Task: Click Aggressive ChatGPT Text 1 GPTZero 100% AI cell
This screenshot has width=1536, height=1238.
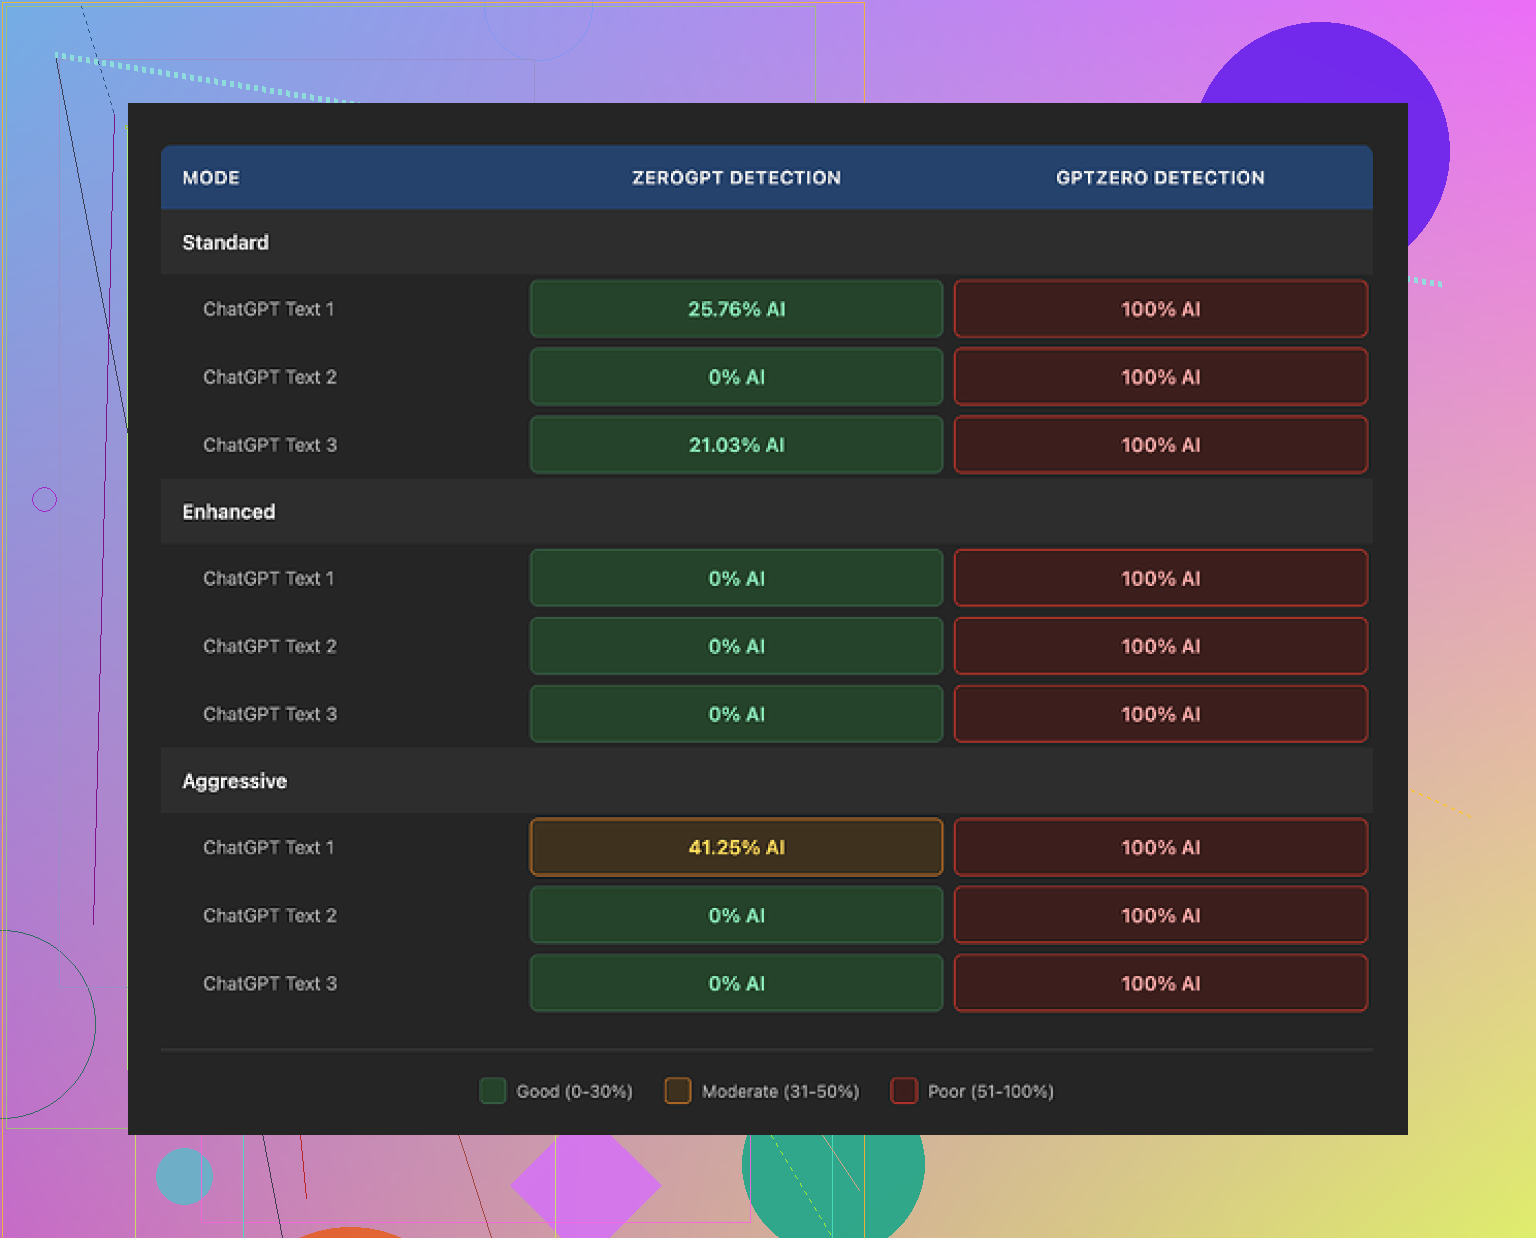Action: [x=1160, y=847]
